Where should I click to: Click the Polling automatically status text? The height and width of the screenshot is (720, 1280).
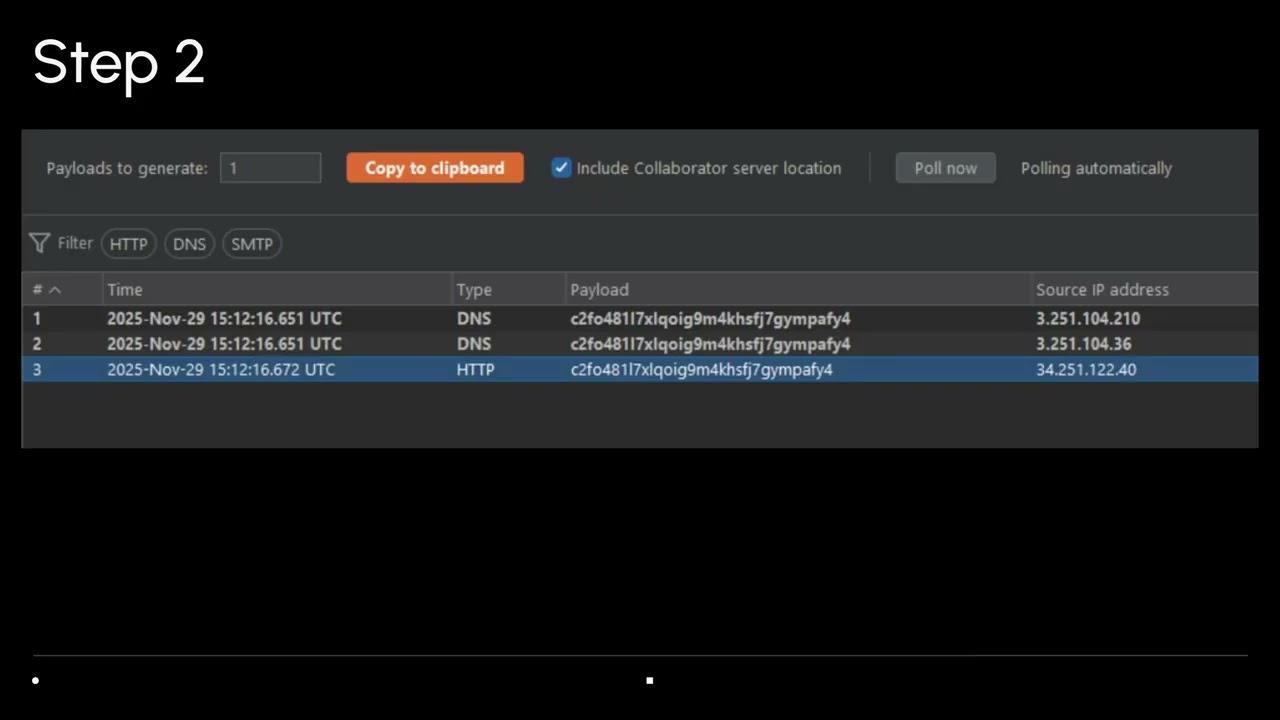pos(1096,168)
